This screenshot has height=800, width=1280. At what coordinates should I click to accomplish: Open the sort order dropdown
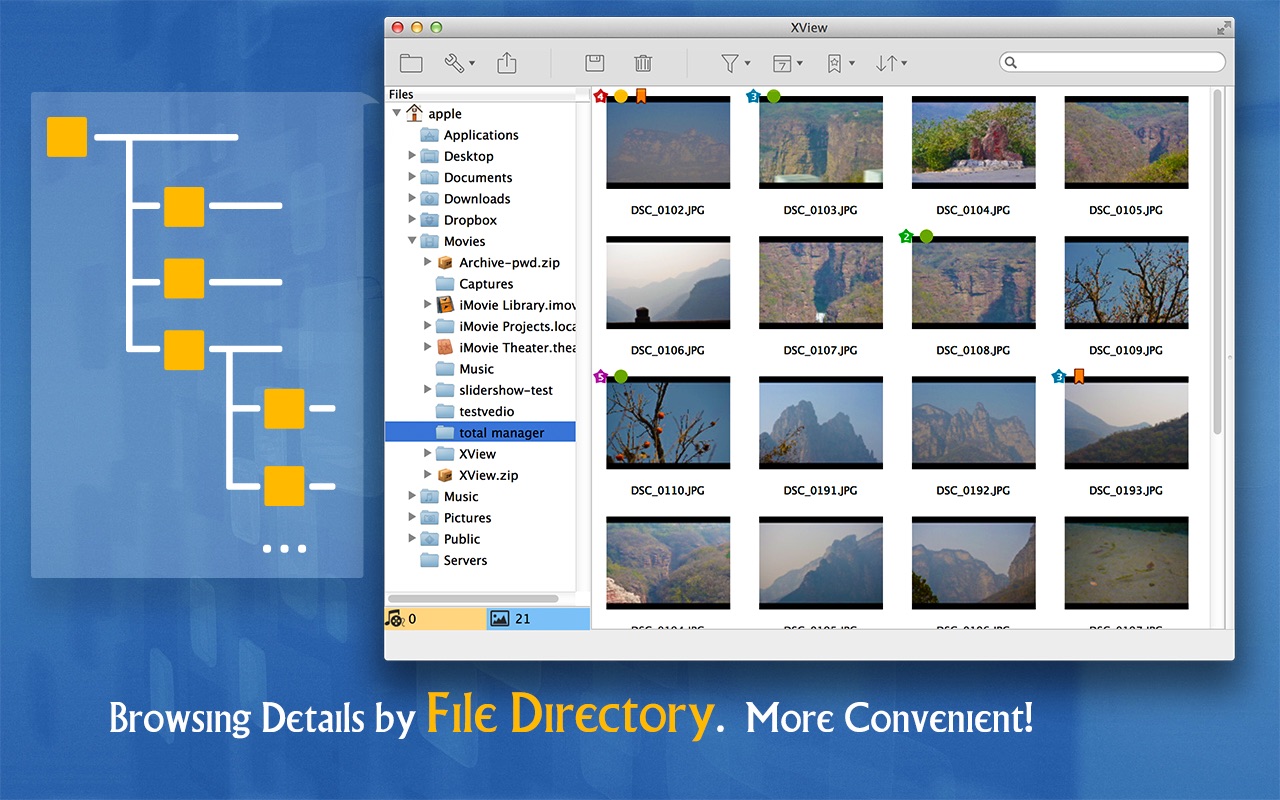tap(891, 63)
